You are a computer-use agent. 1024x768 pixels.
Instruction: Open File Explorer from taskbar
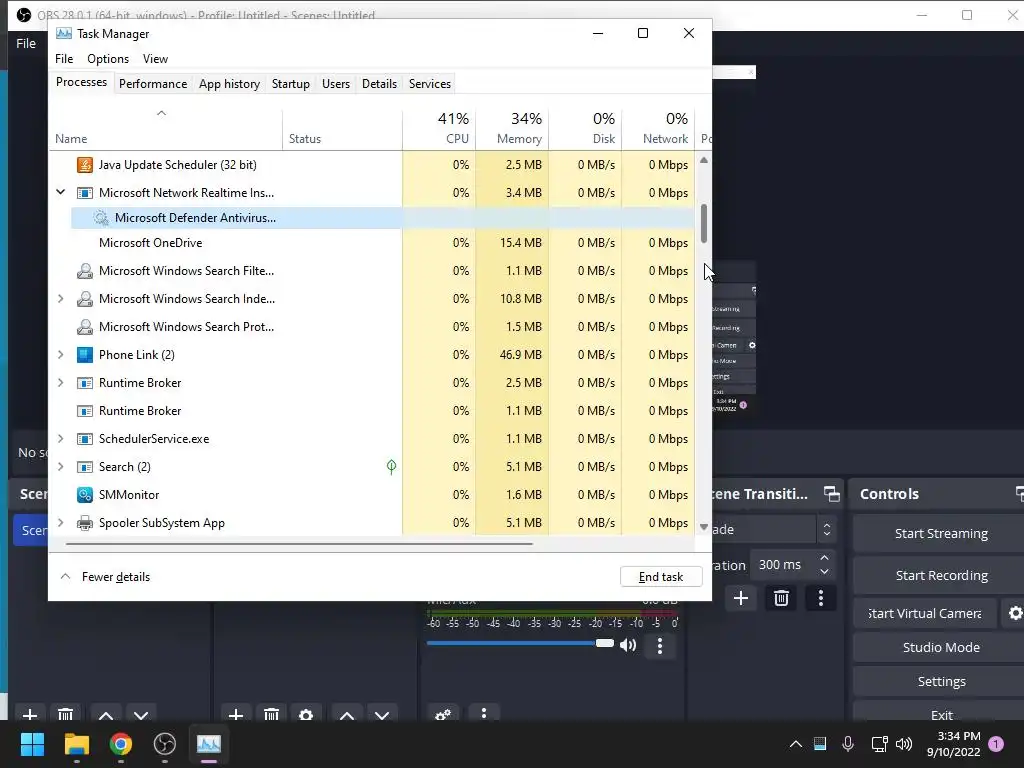[76, 744]
